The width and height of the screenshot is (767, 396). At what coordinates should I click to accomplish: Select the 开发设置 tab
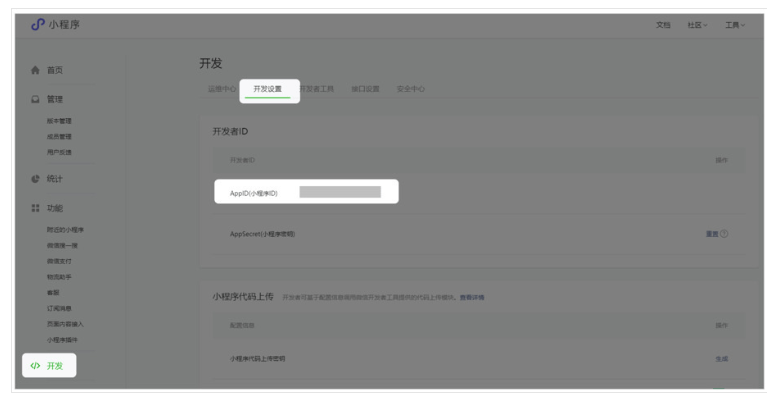click(x=268, y=89)
